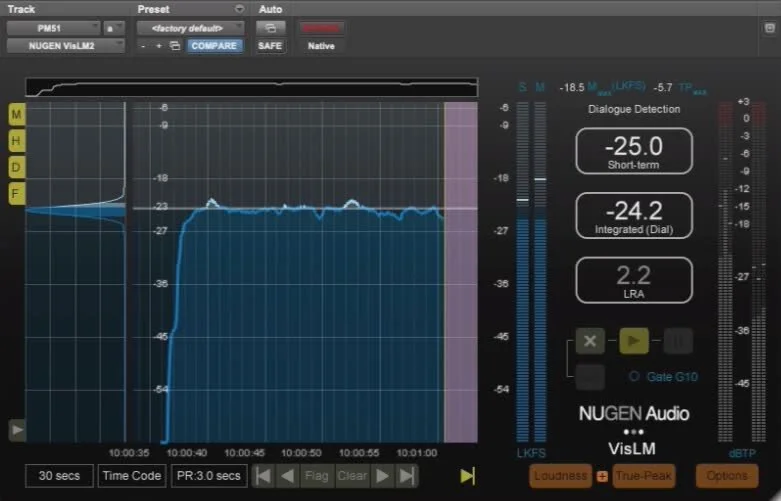Open the Options panel
The width and height of the screenshot is (781, 501).
point(727,476)
